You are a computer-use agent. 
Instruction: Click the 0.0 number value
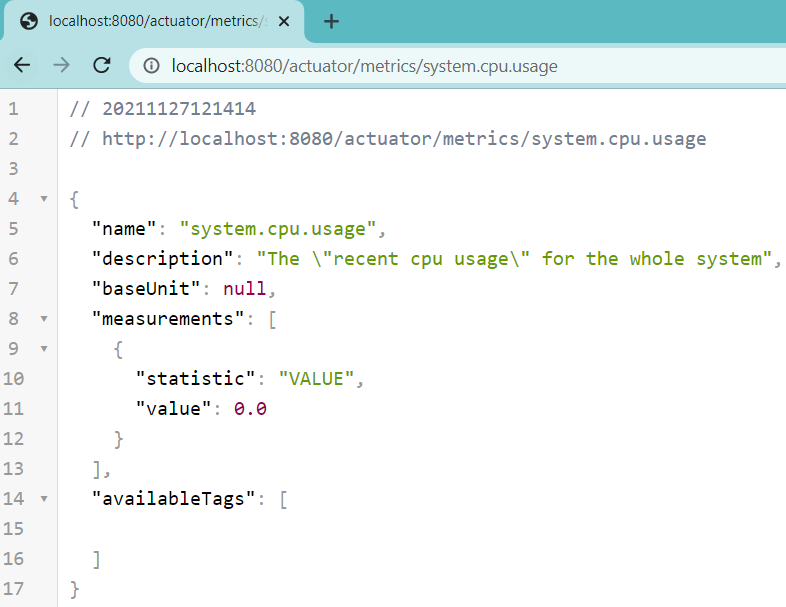point(250,409)
